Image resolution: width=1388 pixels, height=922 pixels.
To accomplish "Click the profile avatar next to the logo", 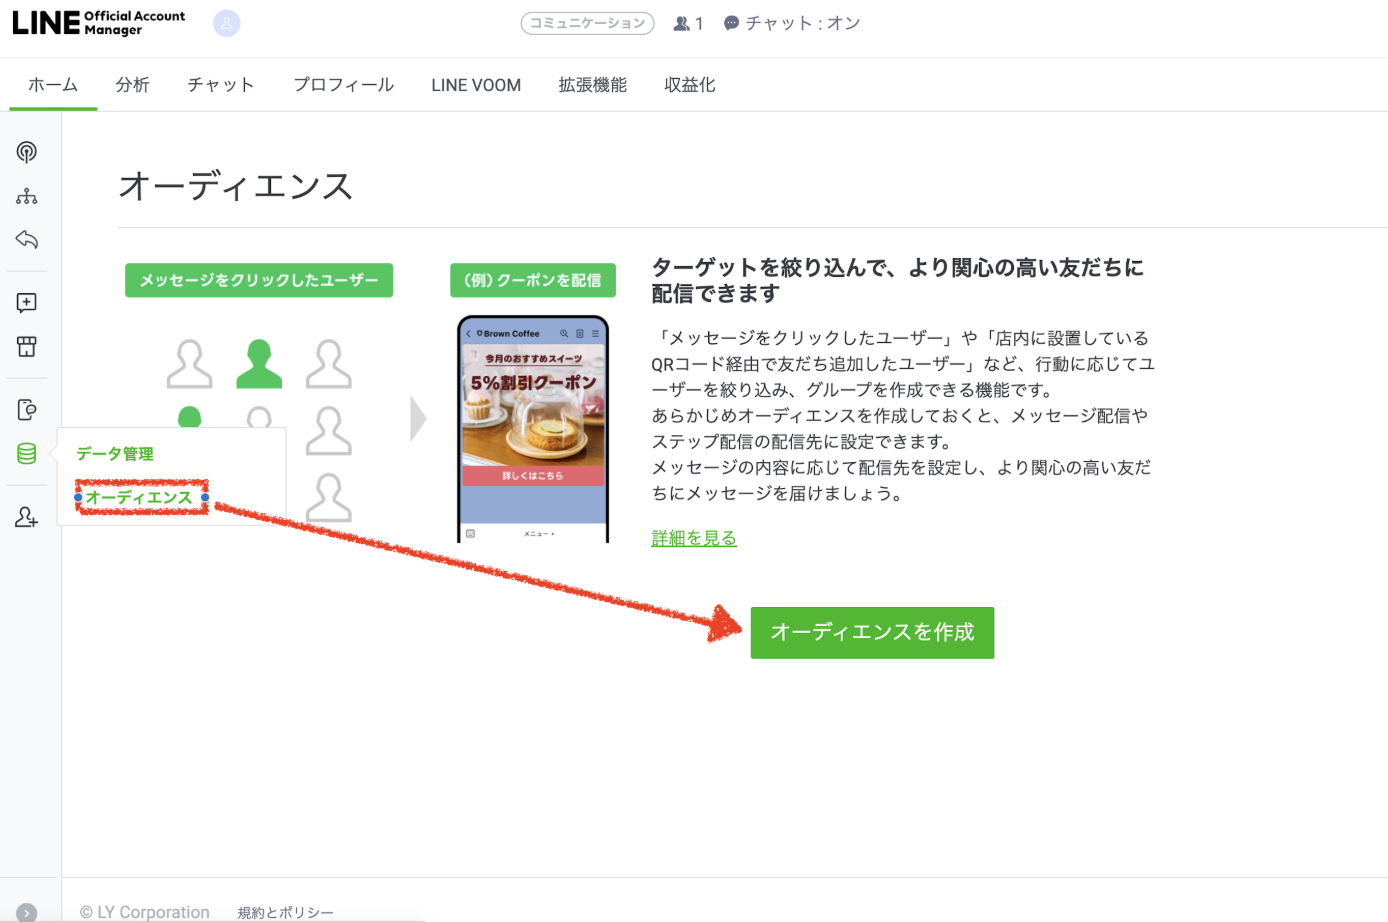I will coord(227,23).
